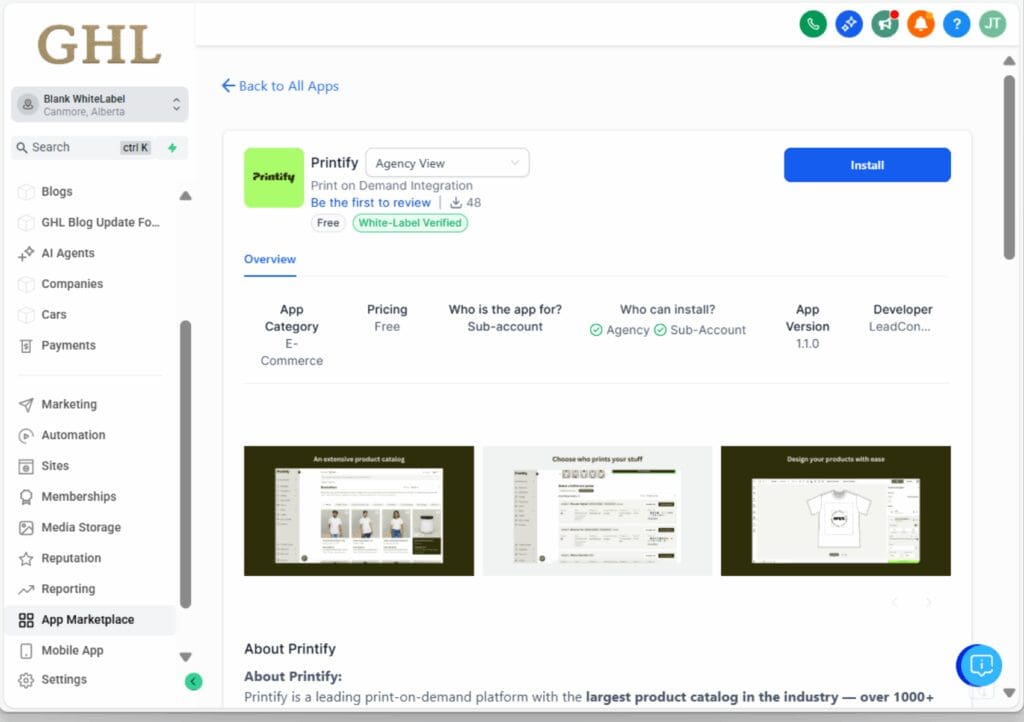This screenshot has height=722, width=1024.
Task: Open the middle Printify screenshot thumbnail
Action: [x=597, y=510]
